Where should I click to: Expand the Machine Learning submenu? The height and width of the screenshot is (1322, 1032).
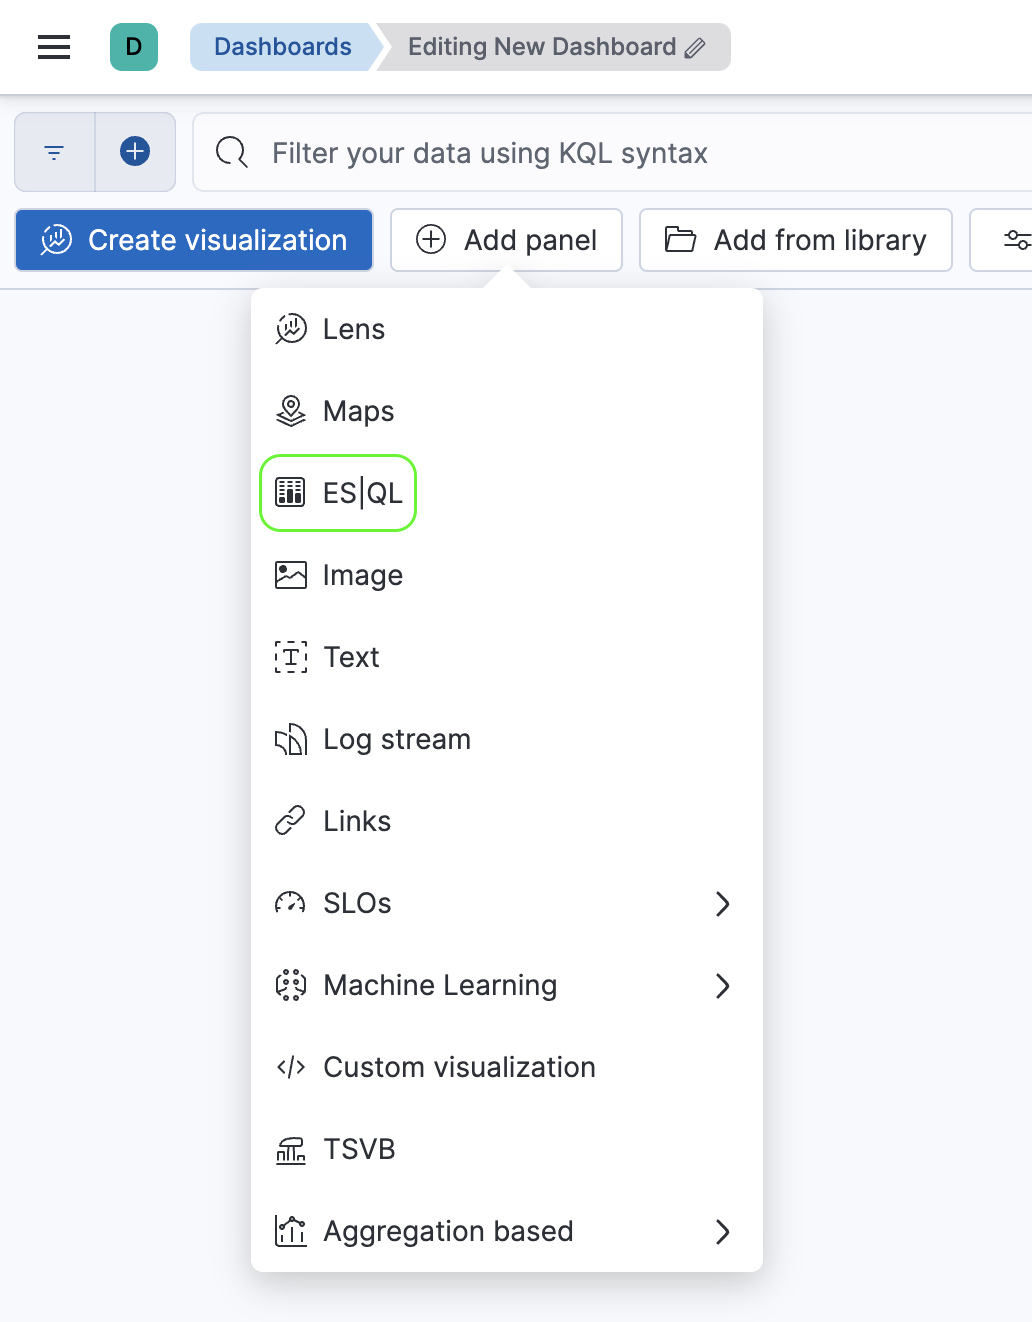723,986
